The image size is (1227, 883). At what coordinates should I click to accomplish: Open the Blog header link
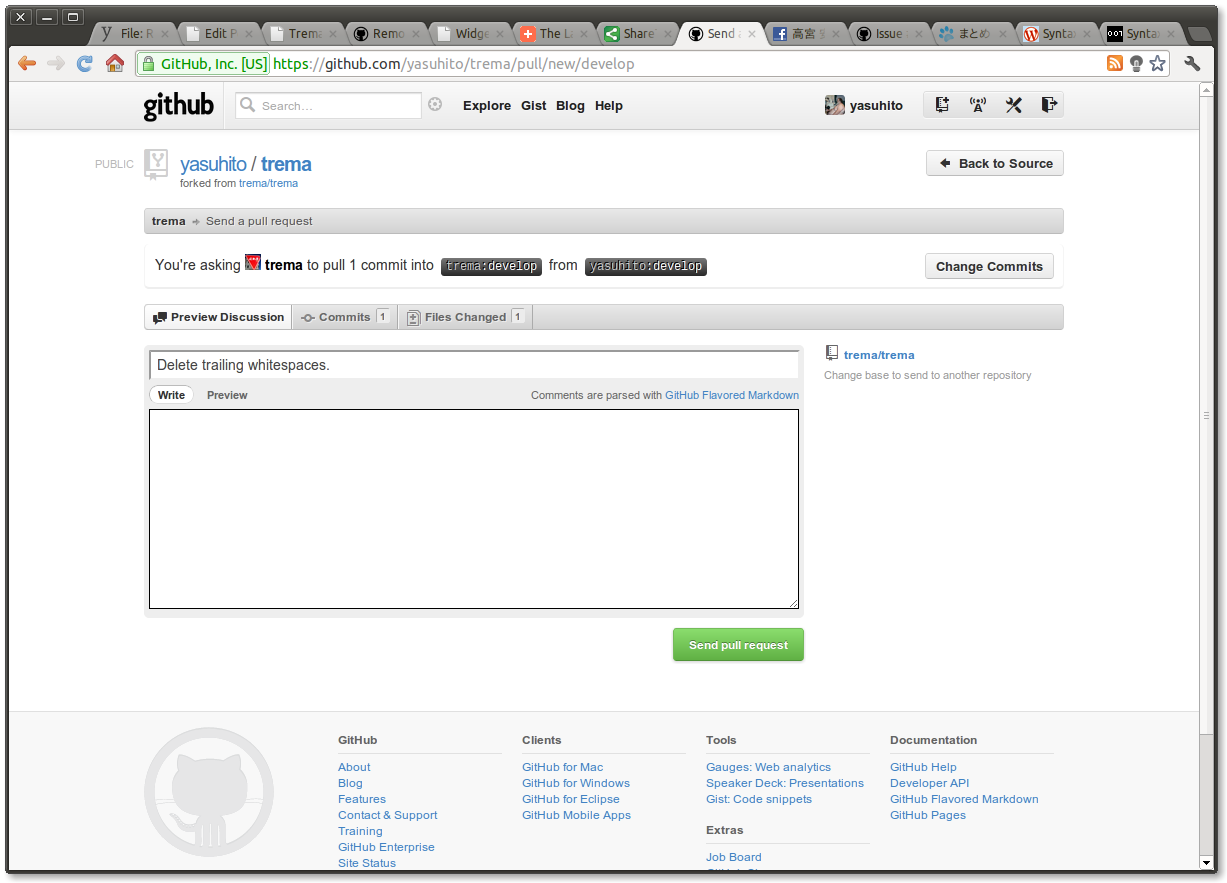pyautogui.click(x=570, y=106)
